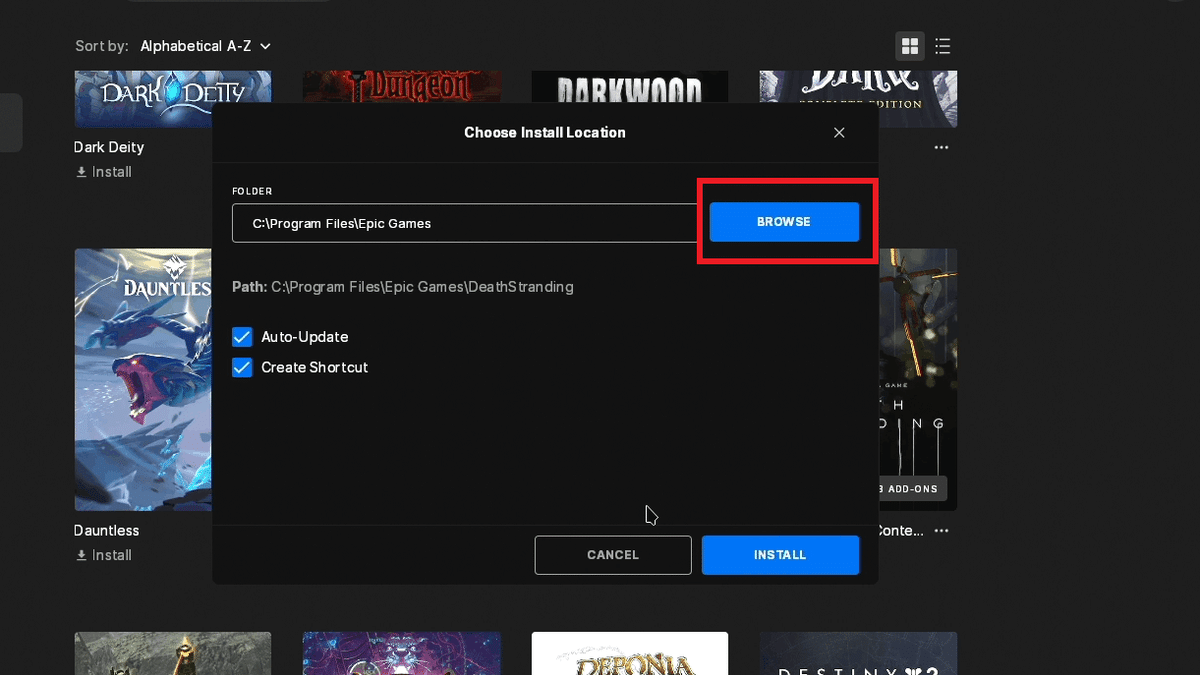
Task: Open the Sort by Alphabetical A-Z dropdown
Action: pos(205,46)
